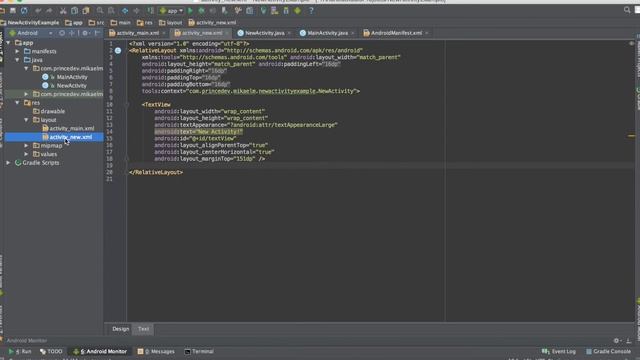Open the TODO tool window button
640x360 pixels.
(x=51, y=351)
